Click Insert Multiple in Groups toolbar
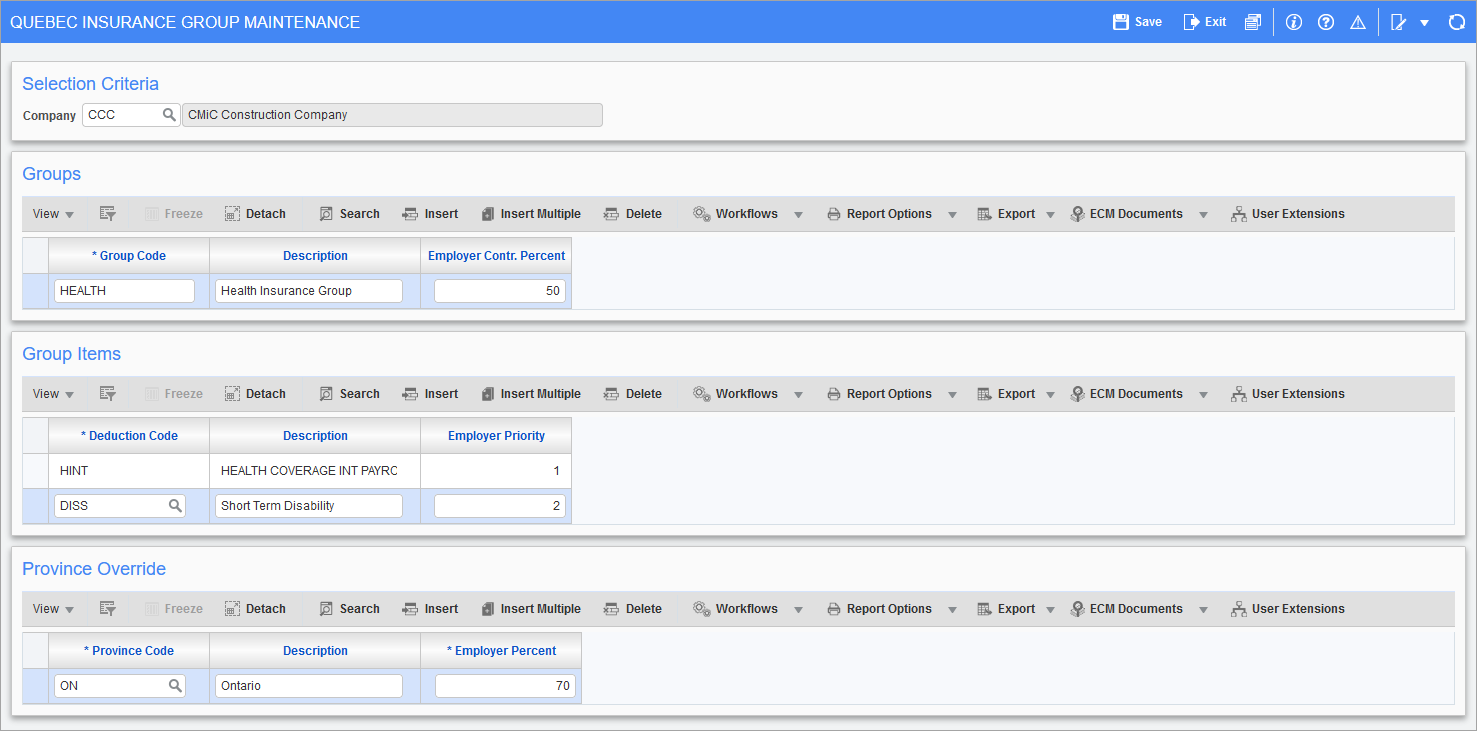The image size is (1477, 731). pos(530,214)
